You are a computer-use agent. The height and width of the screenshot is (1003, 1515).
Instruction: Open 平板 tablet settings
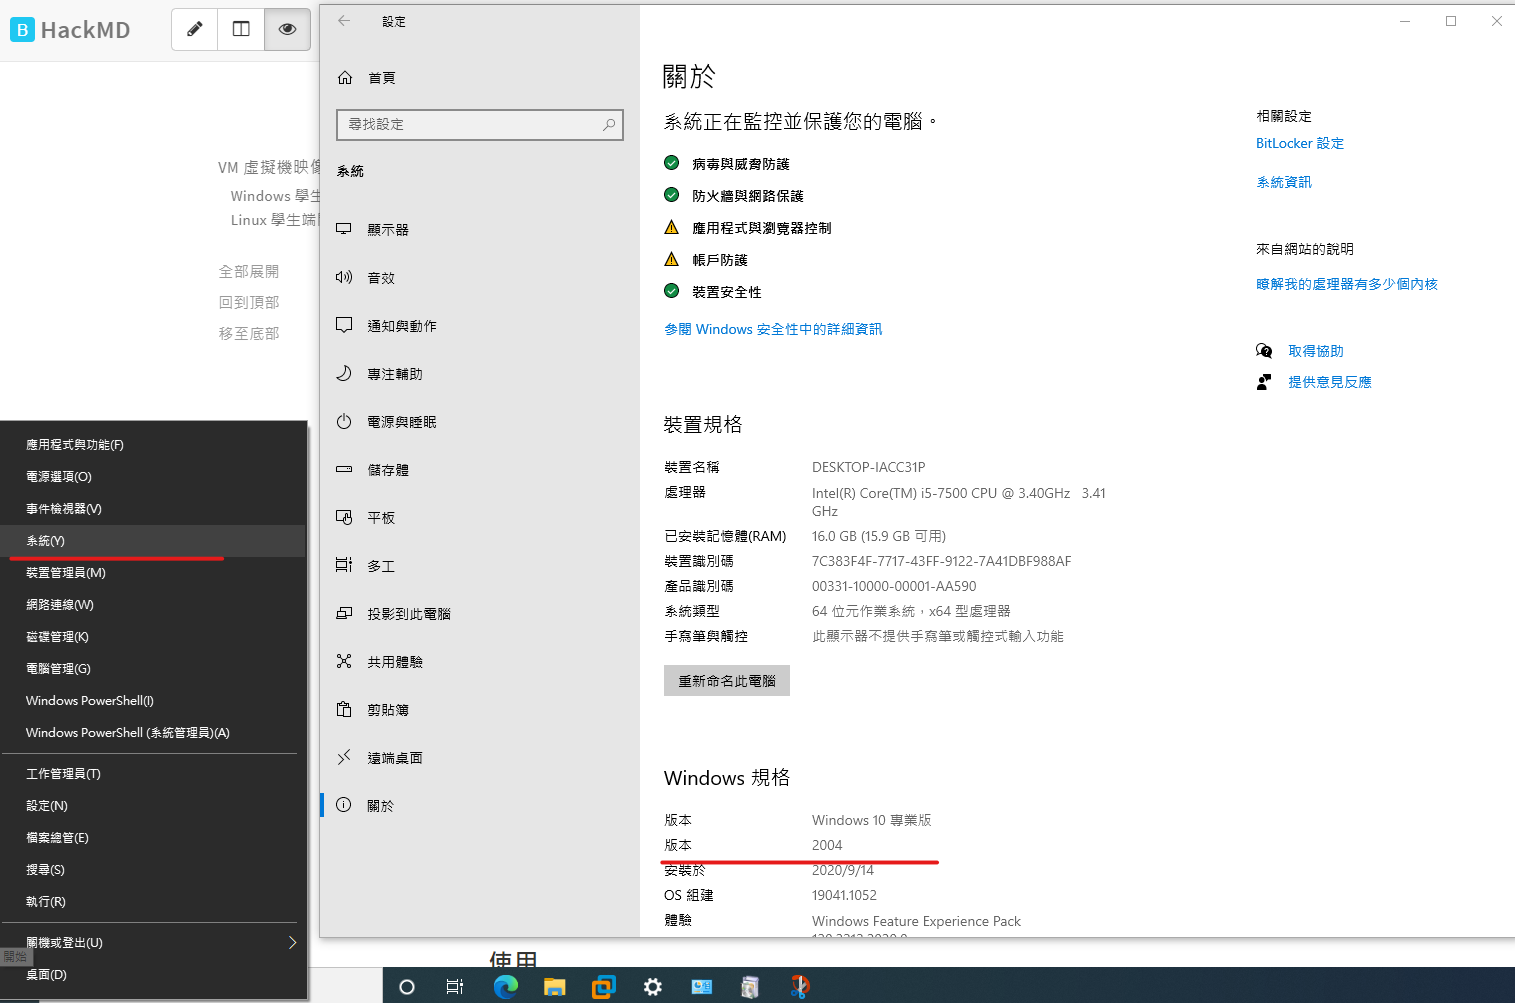point(480,518)
